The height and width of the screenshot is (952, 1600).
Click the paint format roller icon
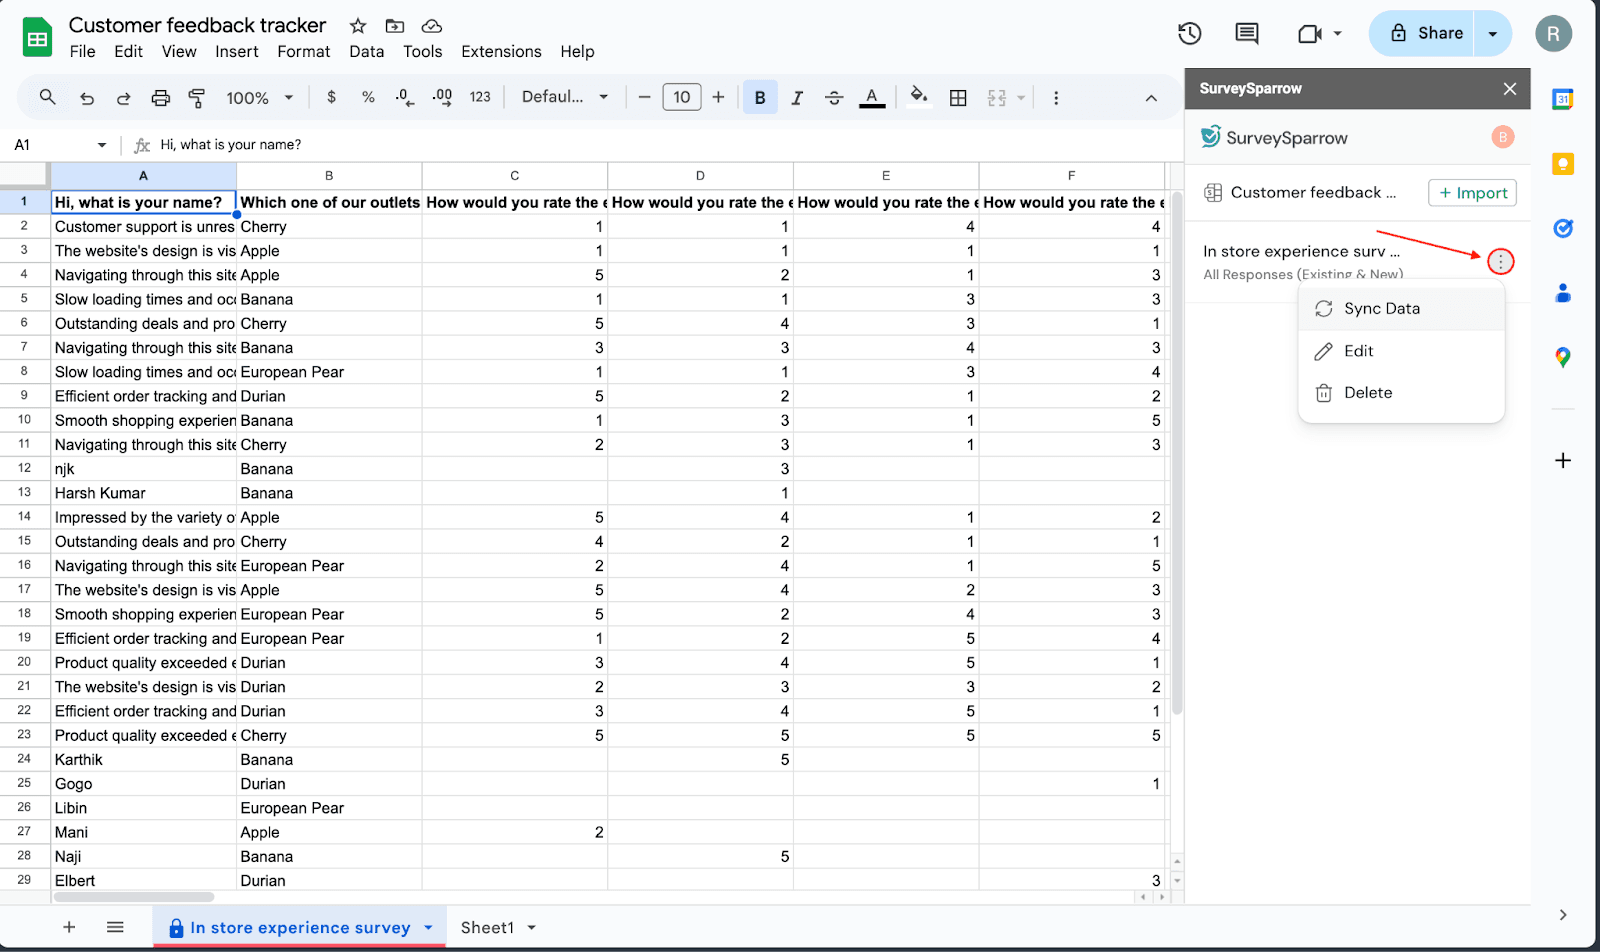(x=197, y=98)
